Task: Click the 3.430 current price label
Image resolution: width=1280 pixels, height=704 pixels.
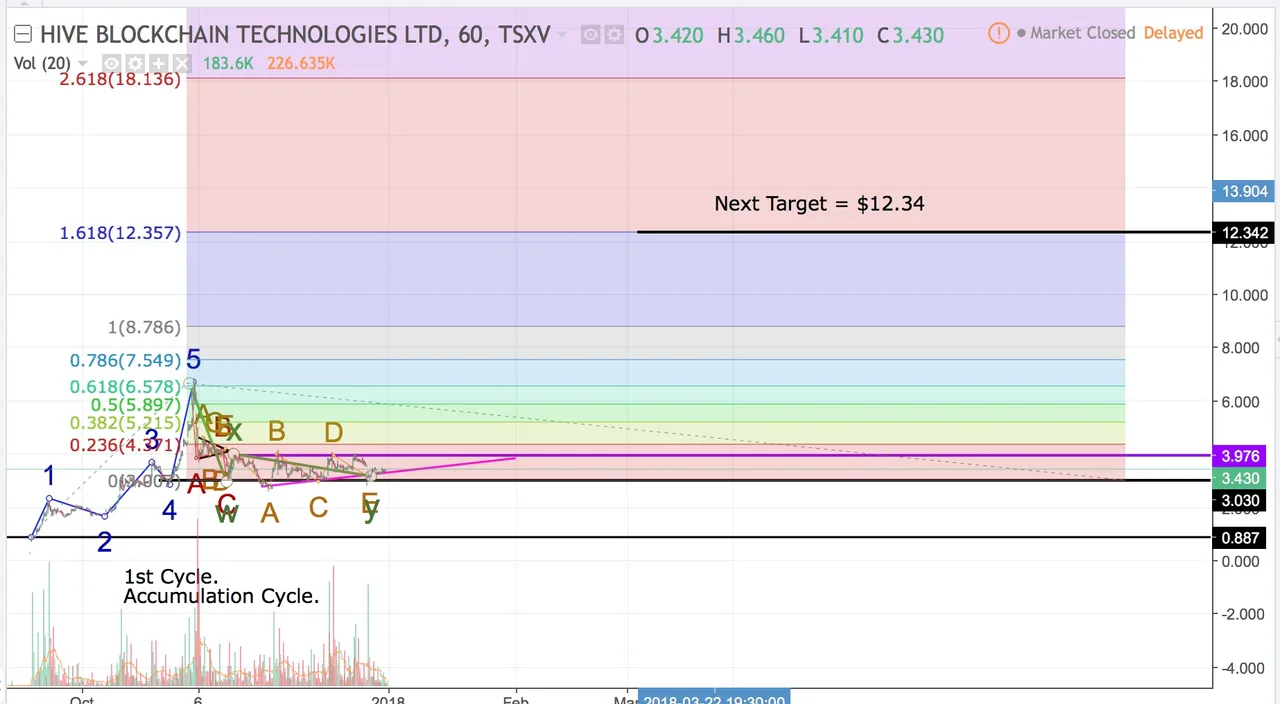Action: tap(1241, 479)
